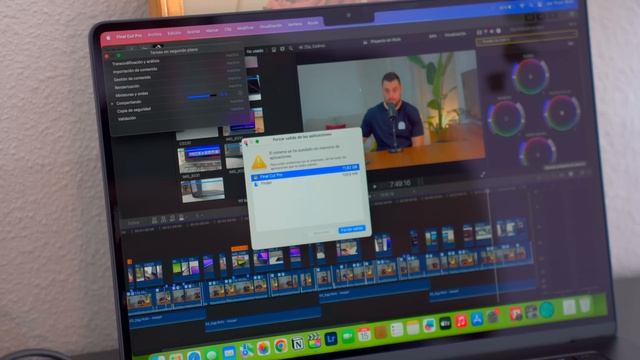Open the Apple menu
Image resolution: width=640 pixels, height=360 pixels.
108,38
